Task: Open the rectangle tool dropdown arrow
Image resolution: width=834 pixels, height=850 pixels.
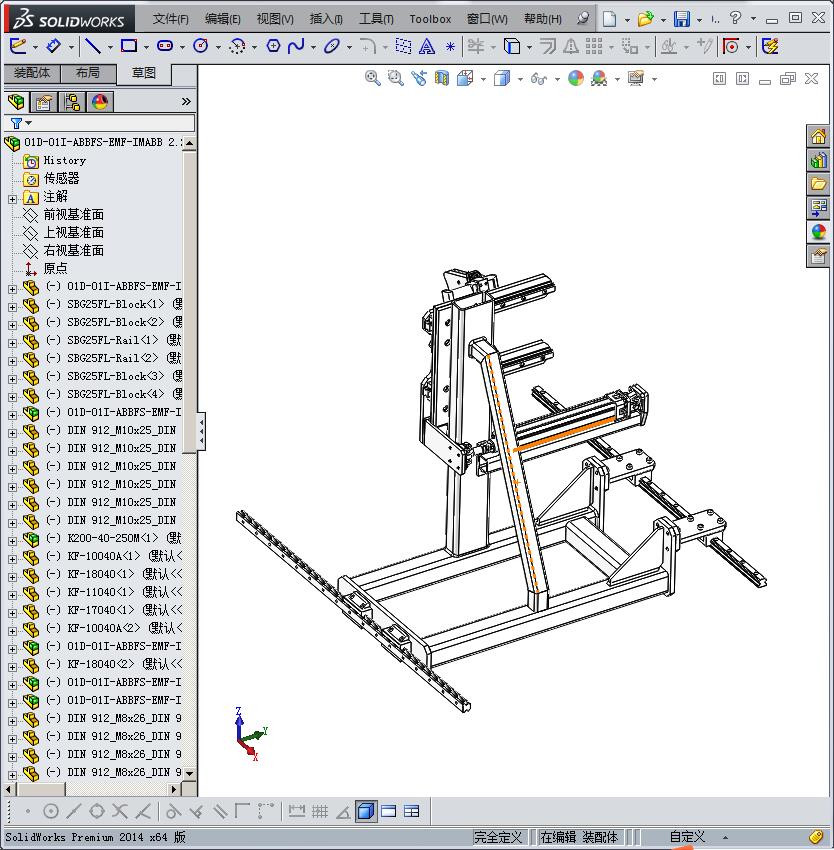Action: [x=146, y=47]
